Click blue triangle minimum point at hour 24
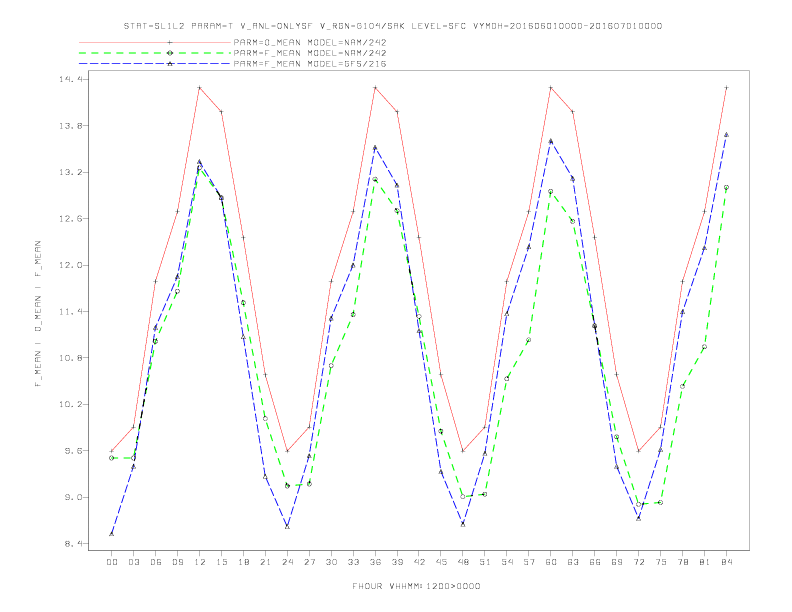792x612 pixels. pyautogui.click(x=287, y=527)
